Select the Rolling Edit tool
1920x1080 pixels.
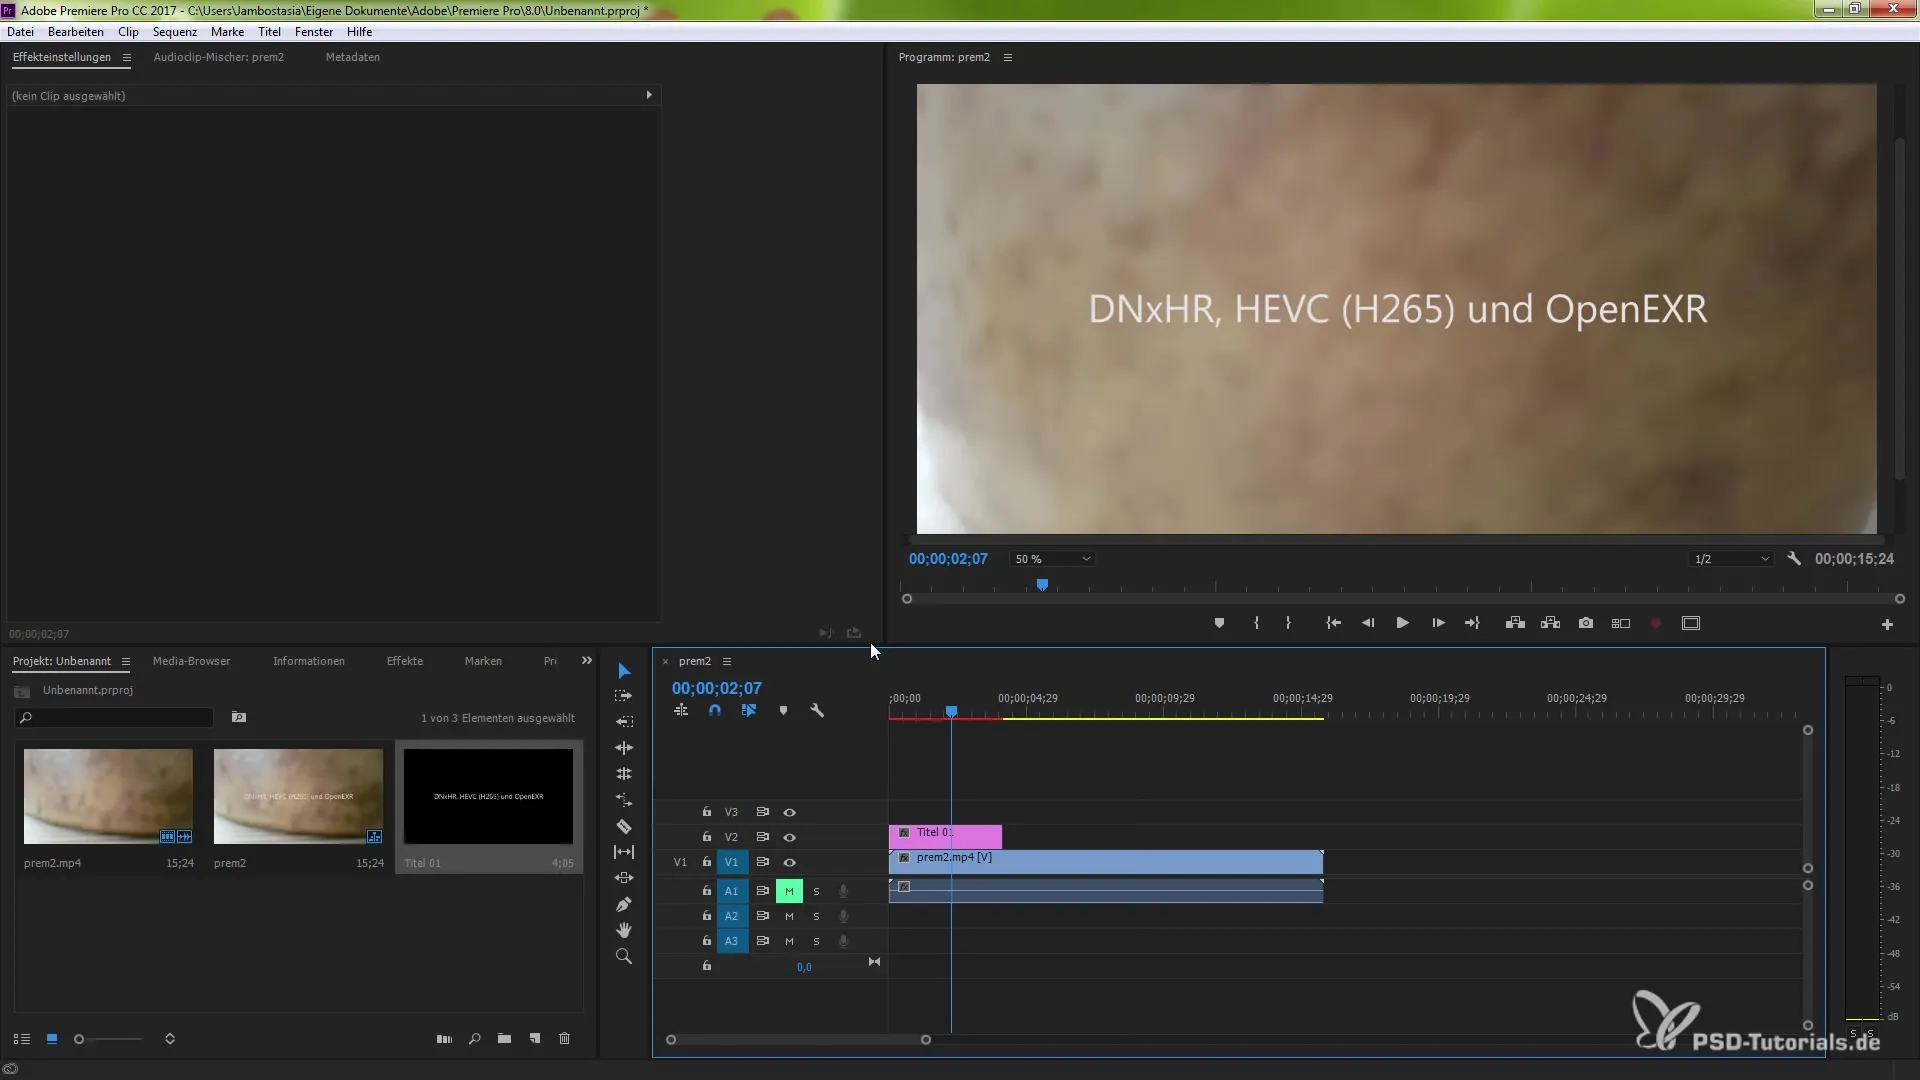pos(624,748)
